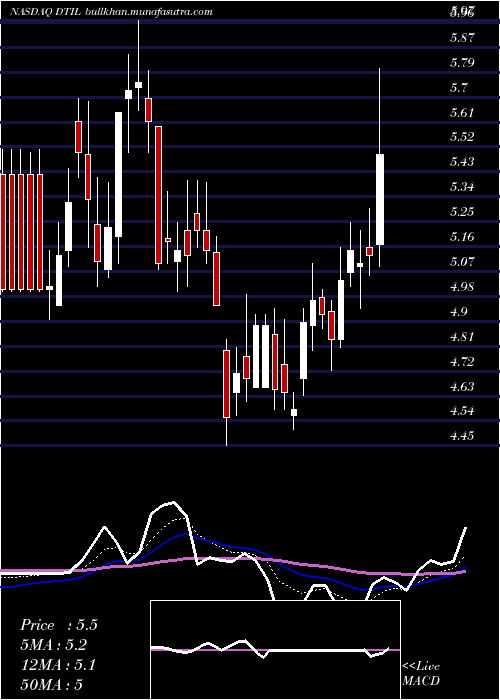Viewport: 500px width, 700px height.
Task: Click the 12MA : 5.1 readout
Action: click(58, 665)
